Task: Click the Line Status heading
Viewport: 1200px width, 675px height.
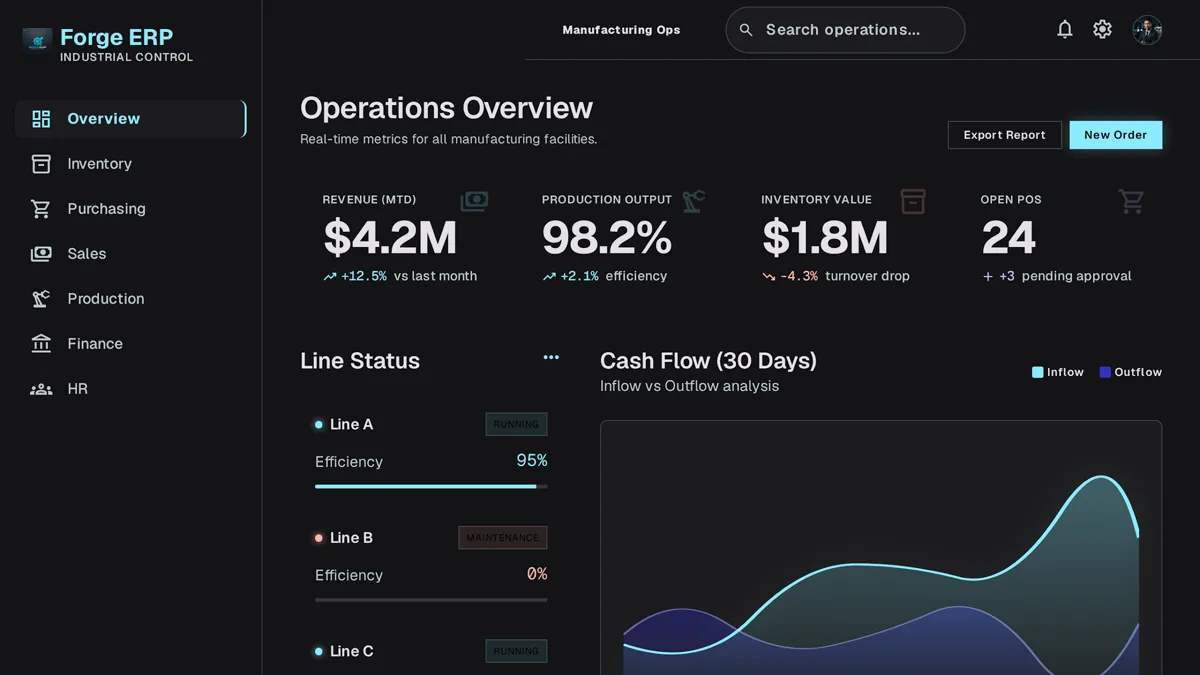Action: point(360,361)
